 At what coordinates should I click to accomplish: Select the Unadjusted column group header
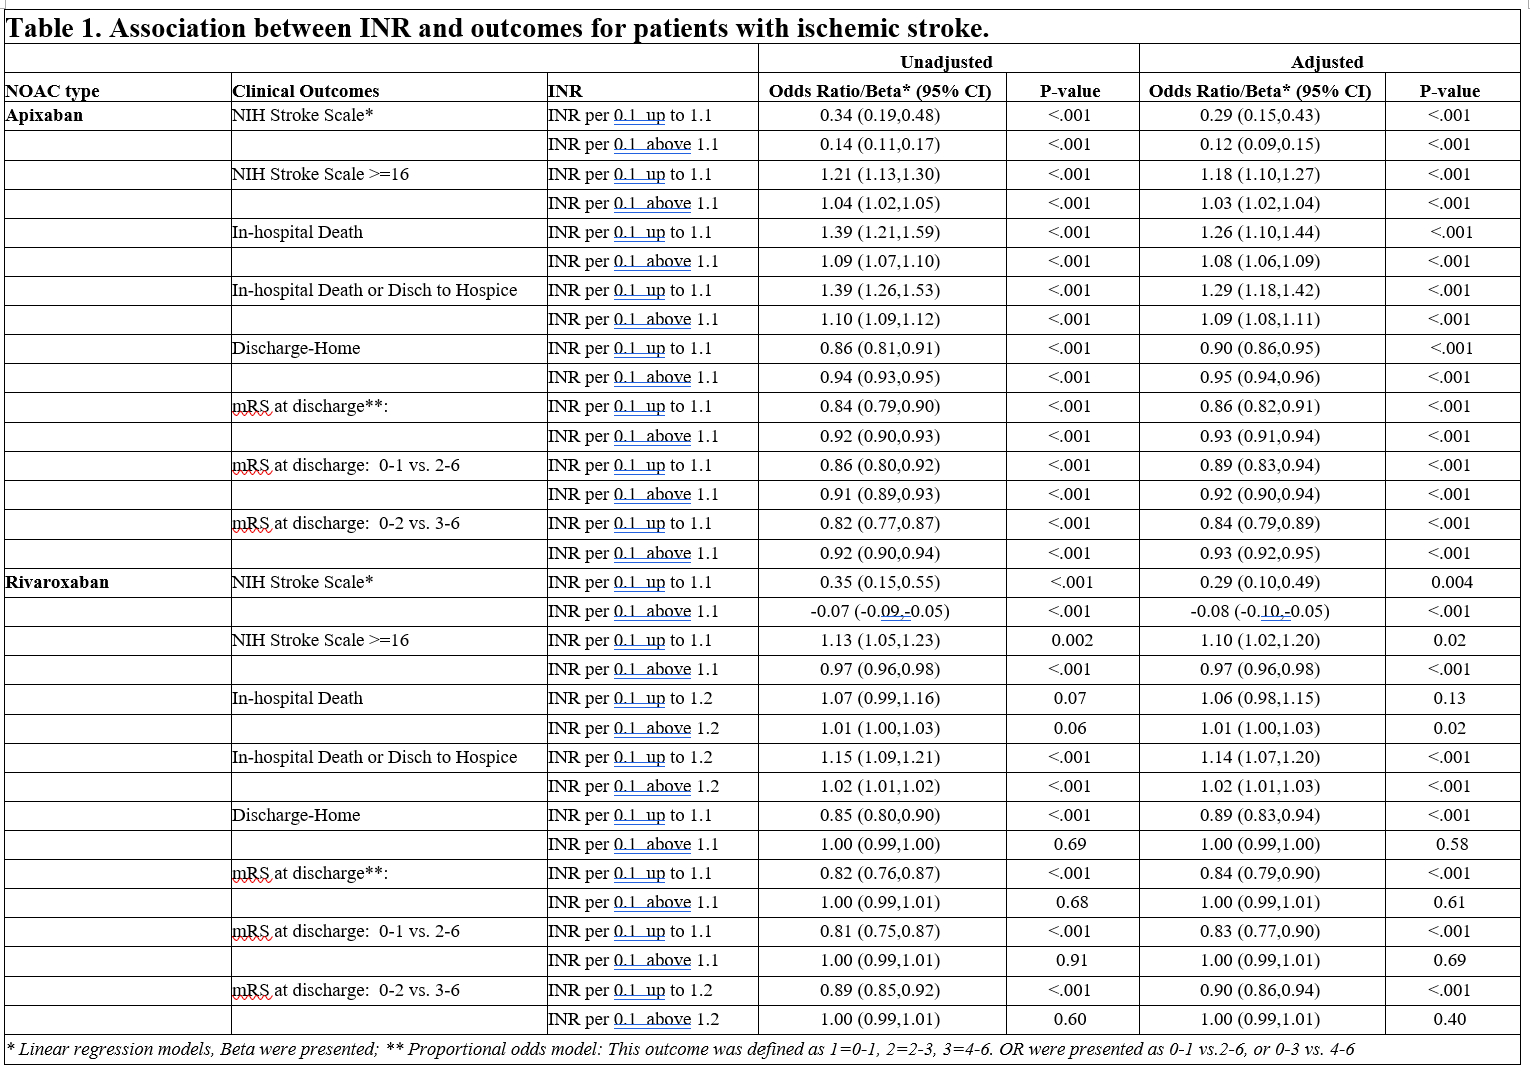pyautogui.click(x=946, y=62)
